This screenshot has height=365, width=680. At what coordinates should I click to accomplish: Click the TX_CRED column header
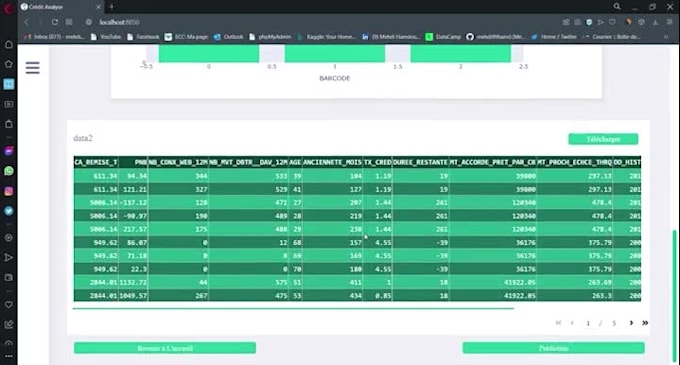(377, 162)
